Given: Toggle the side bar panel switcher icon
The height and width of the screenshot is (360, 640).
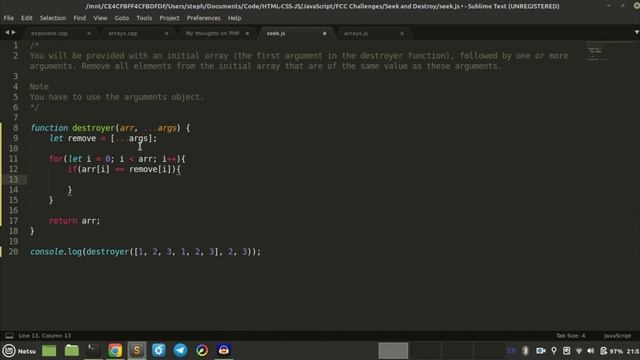Looking at the screenshot, I should (9, 336).
